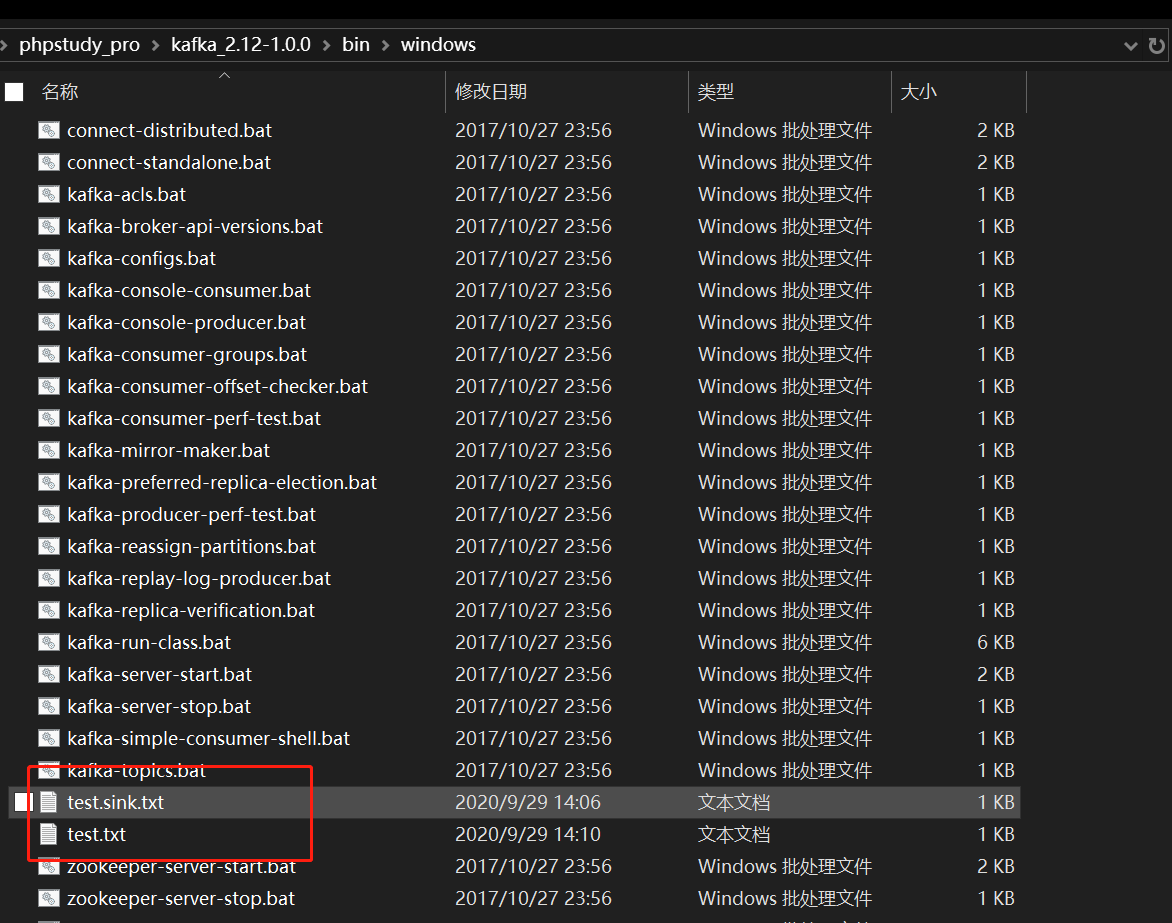Image resolution: width=1172 pixels, height=923 pixels.
Task: Click the 2020/9/29 14:10 date of test.txt
Action: 528,835
